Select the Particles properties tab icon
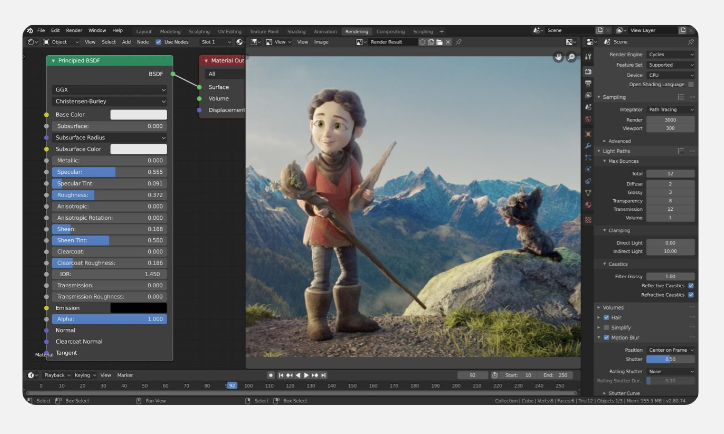This screenshot has width=724, height=434. coord(588,158)
